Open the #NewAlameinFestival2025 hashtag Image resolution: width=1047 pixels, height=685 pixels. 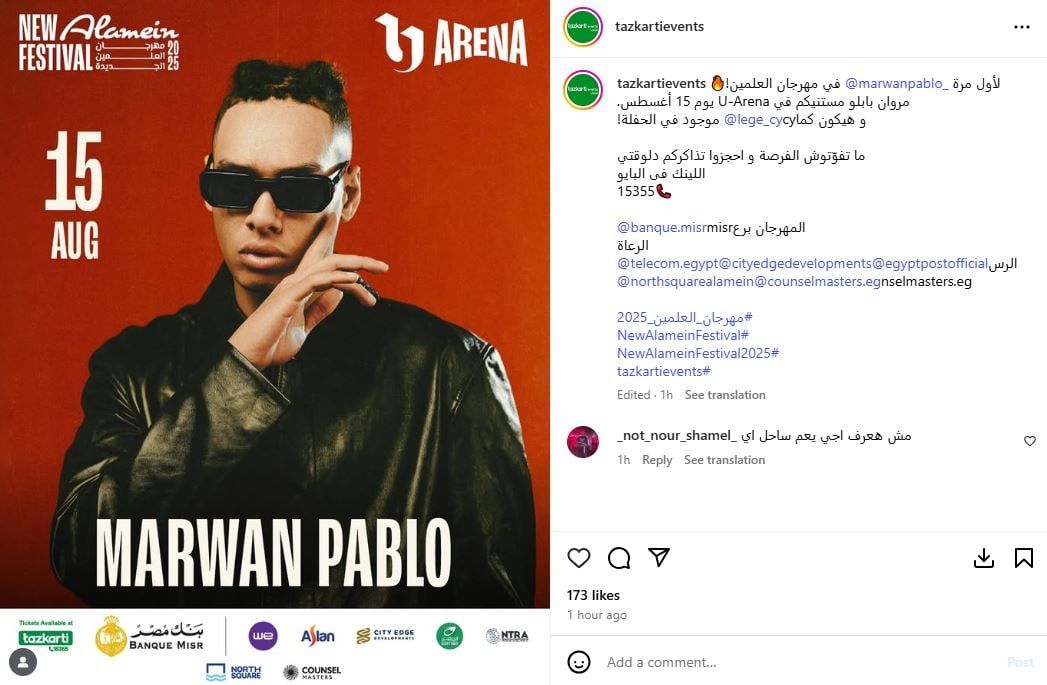pyautogui.click(x=698, y=353)
